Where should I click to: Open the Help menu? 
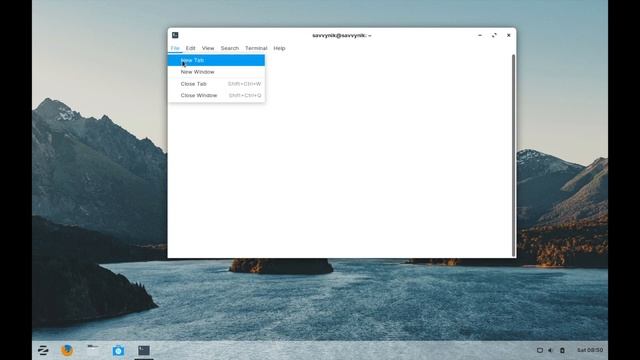click(279, 48)
